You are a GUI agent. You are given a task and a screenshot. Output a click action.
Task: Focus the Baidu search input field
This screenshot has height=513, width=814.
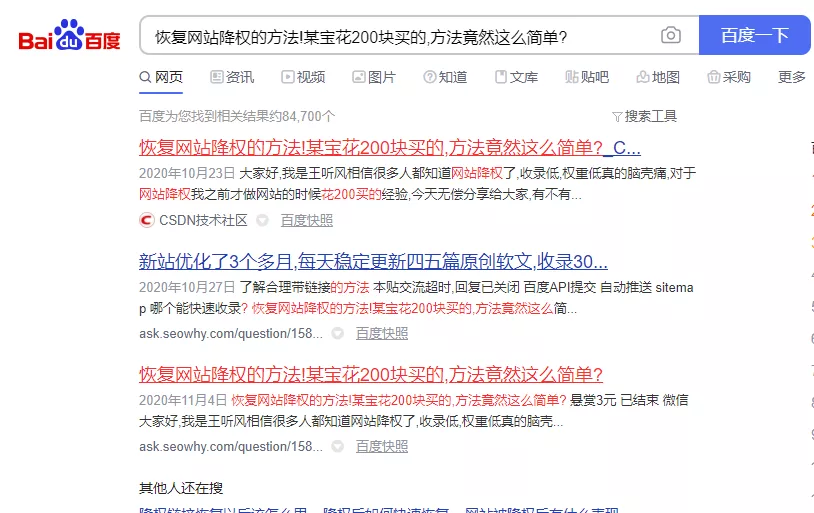click(419, 35)
